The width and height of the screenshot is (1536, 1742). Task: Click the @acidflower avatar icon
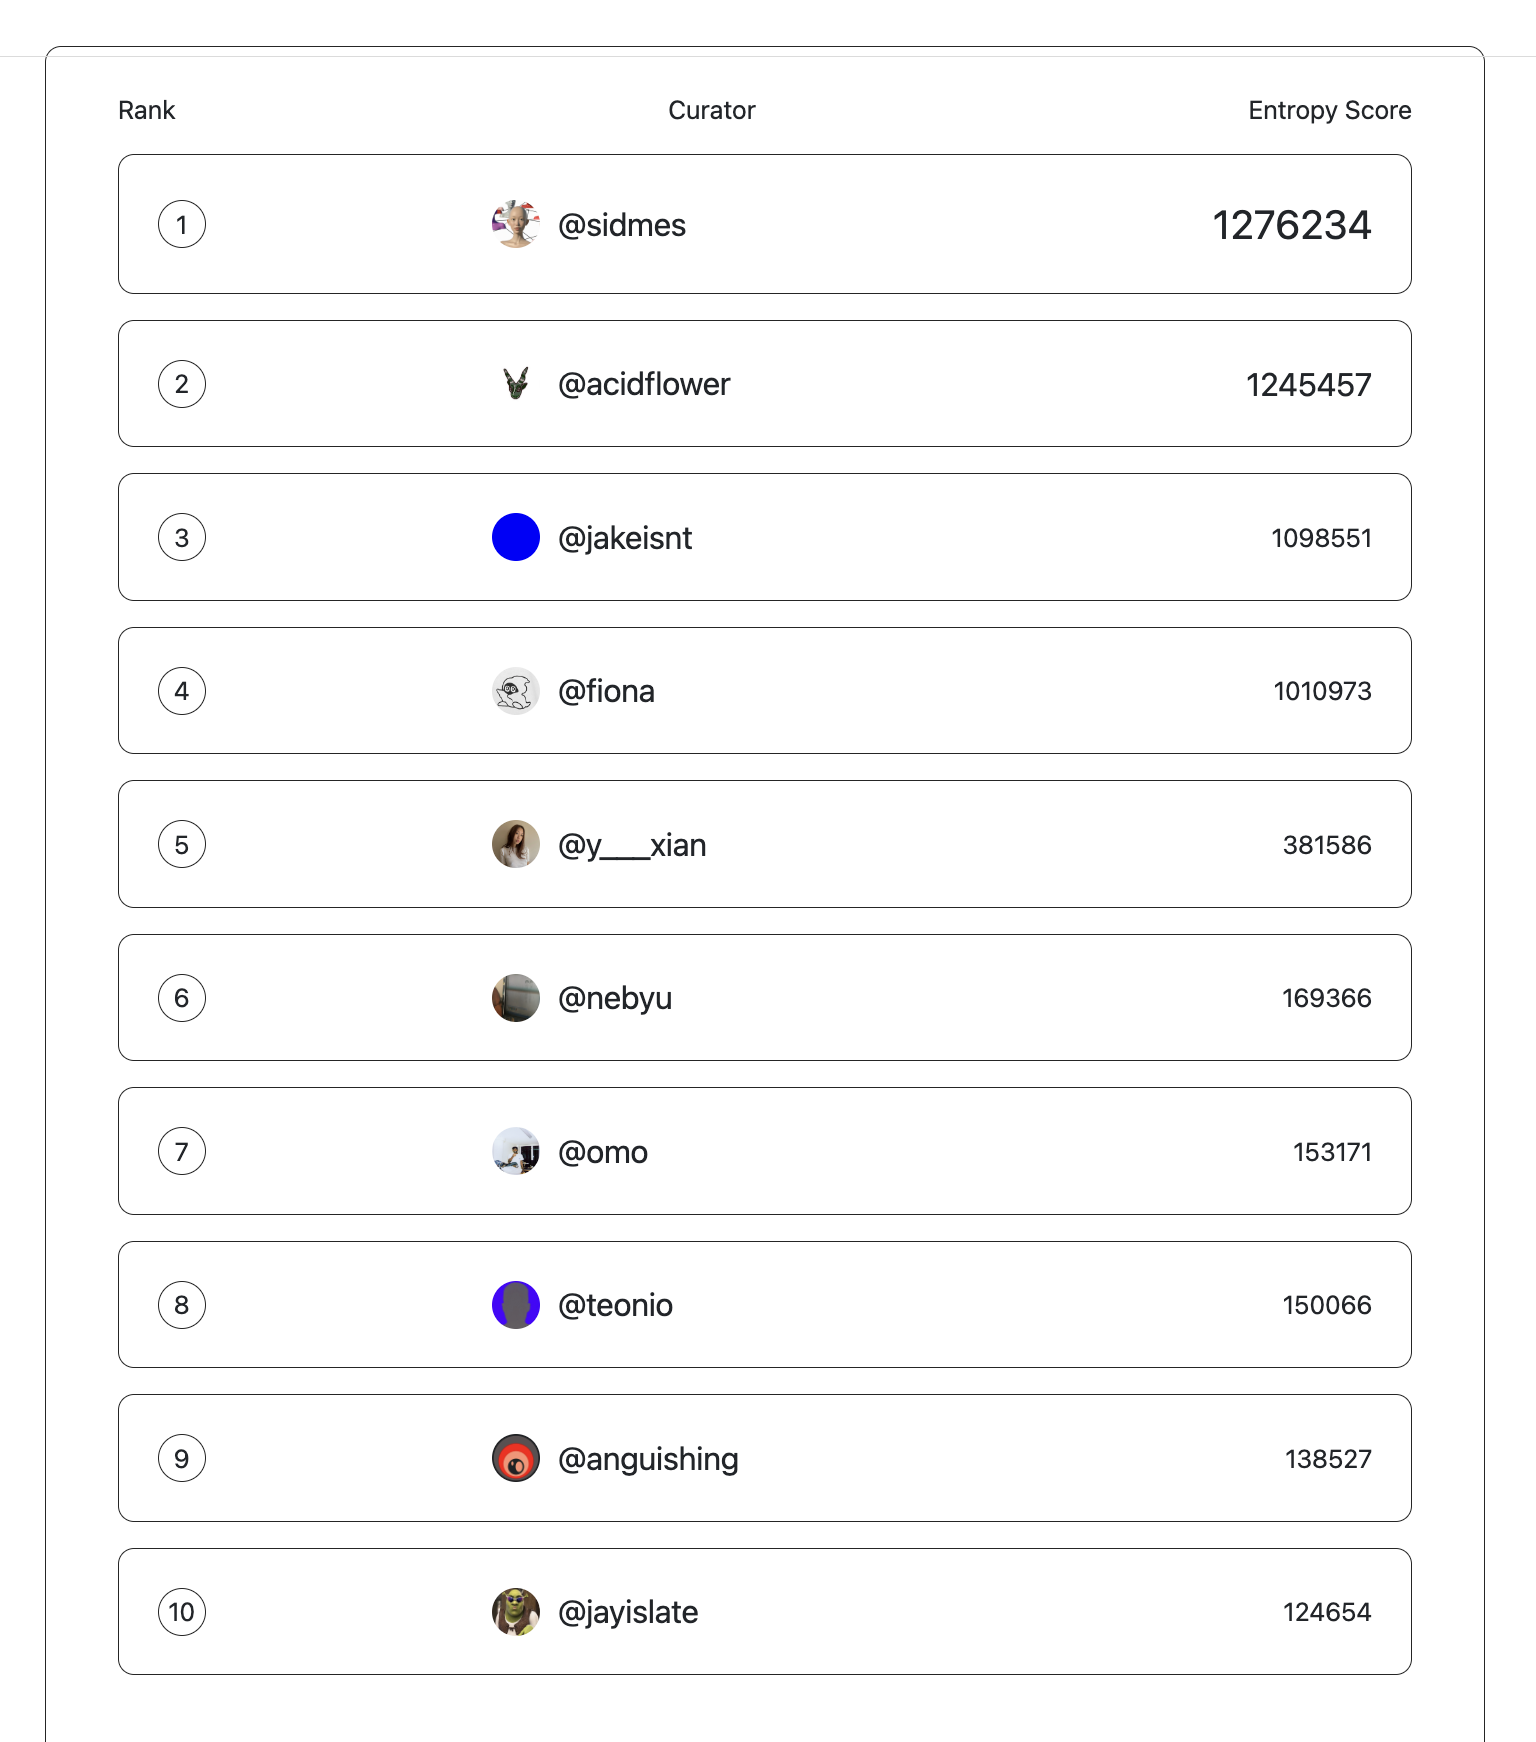[516, 384]
